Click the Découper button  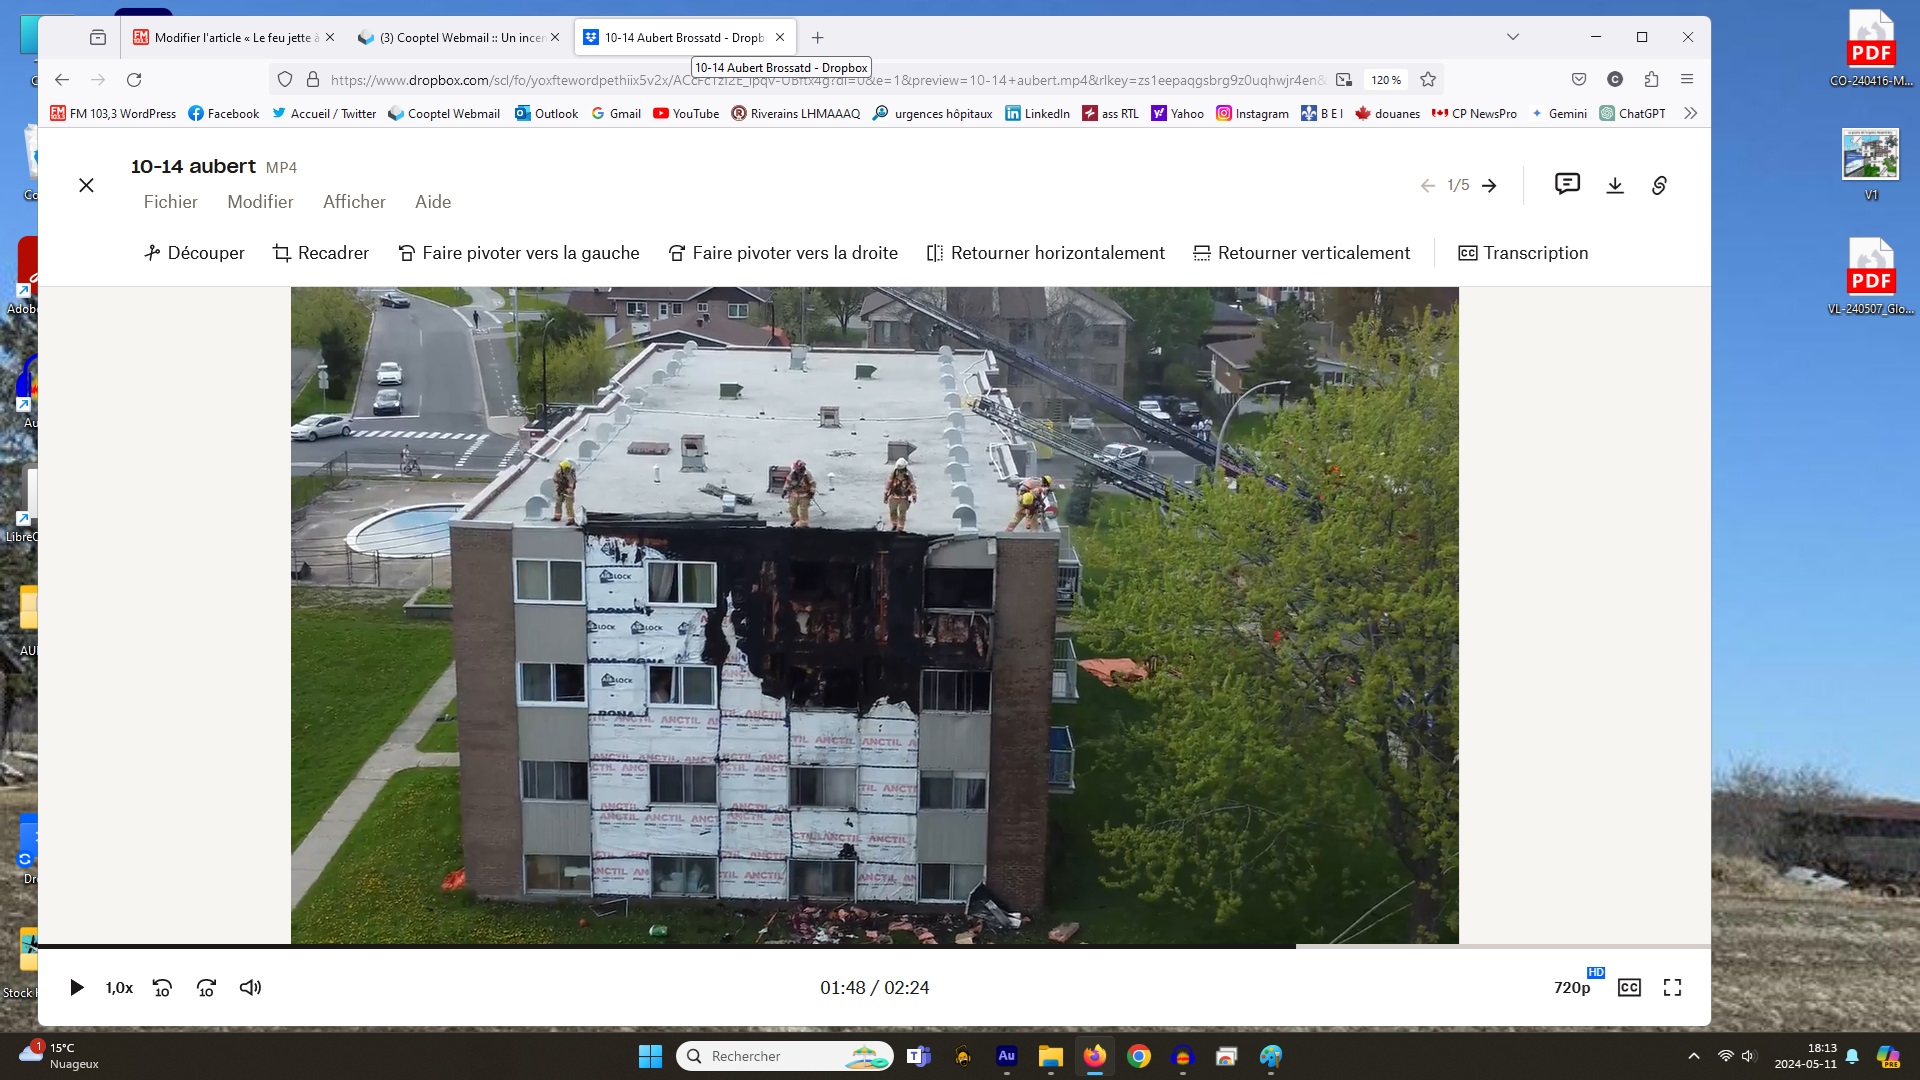(x=194, y=253)
